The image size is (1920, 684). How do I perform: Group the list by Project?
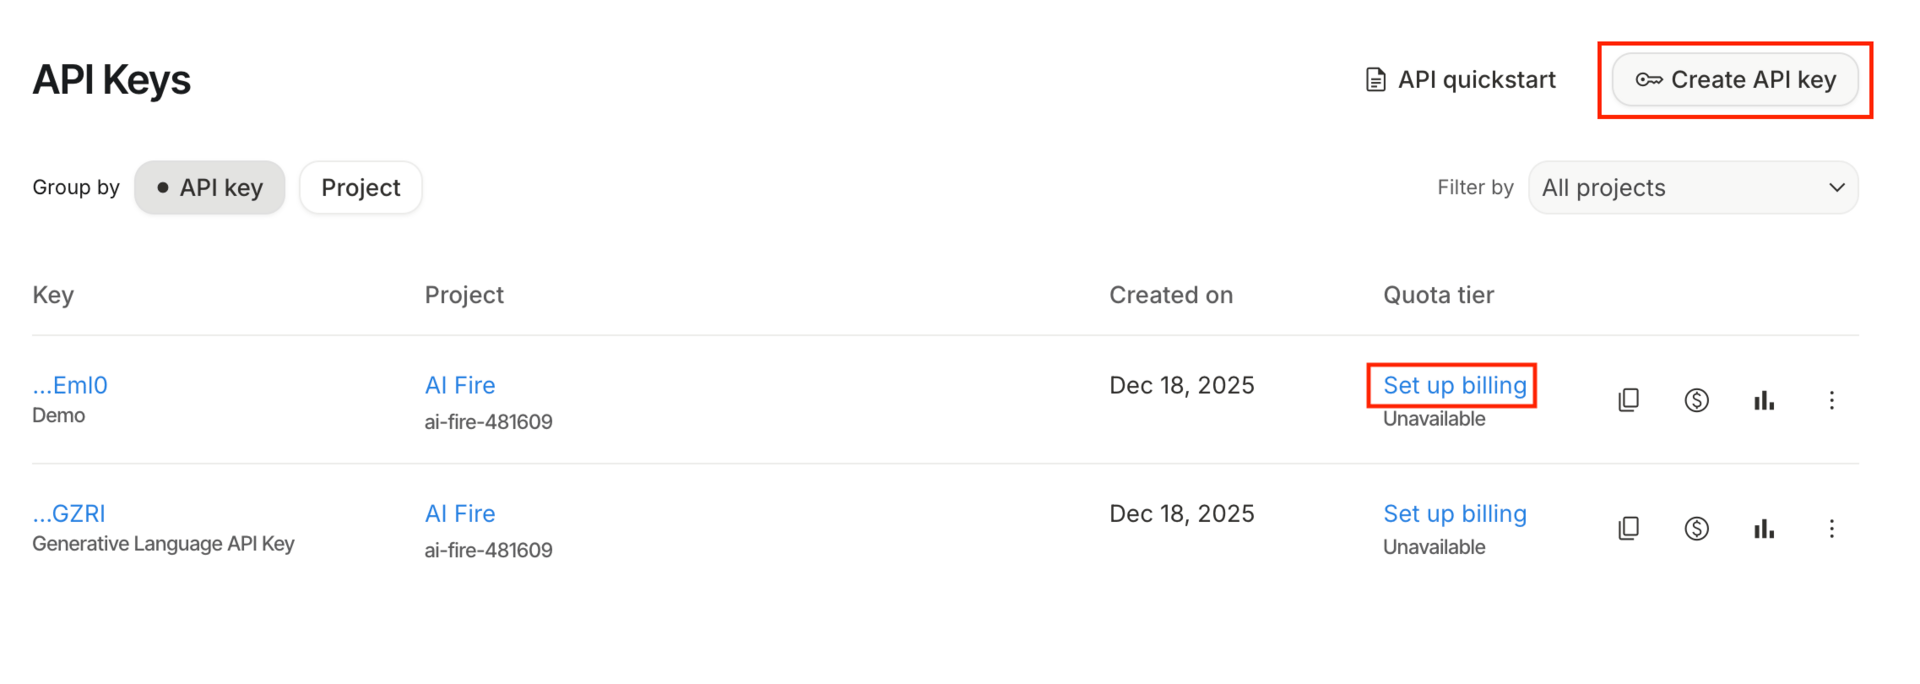[360, 188]
